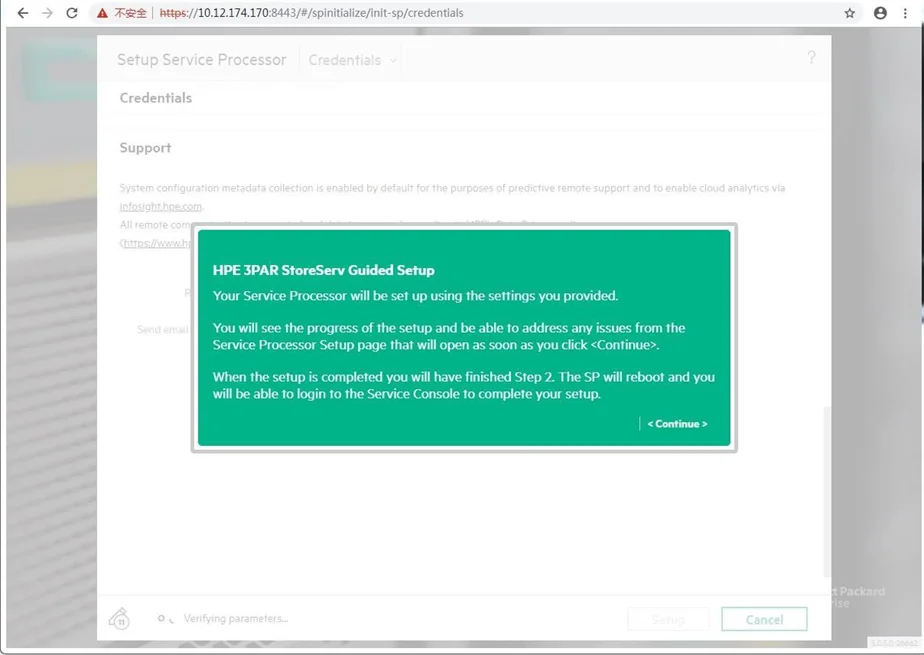Screen dimensions: 924x655
Task: Click the Setup Service Processor title
Action: click(x=202, y=59)
